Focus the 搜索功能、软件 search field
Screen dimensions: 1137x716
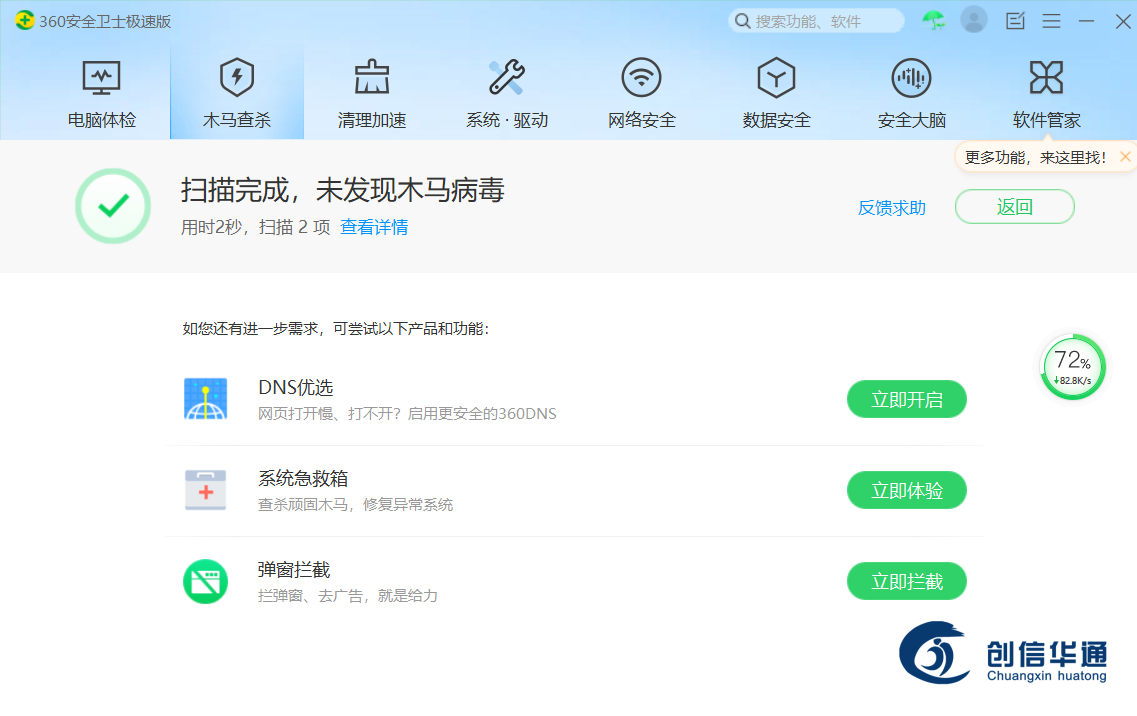pos(816,21)
